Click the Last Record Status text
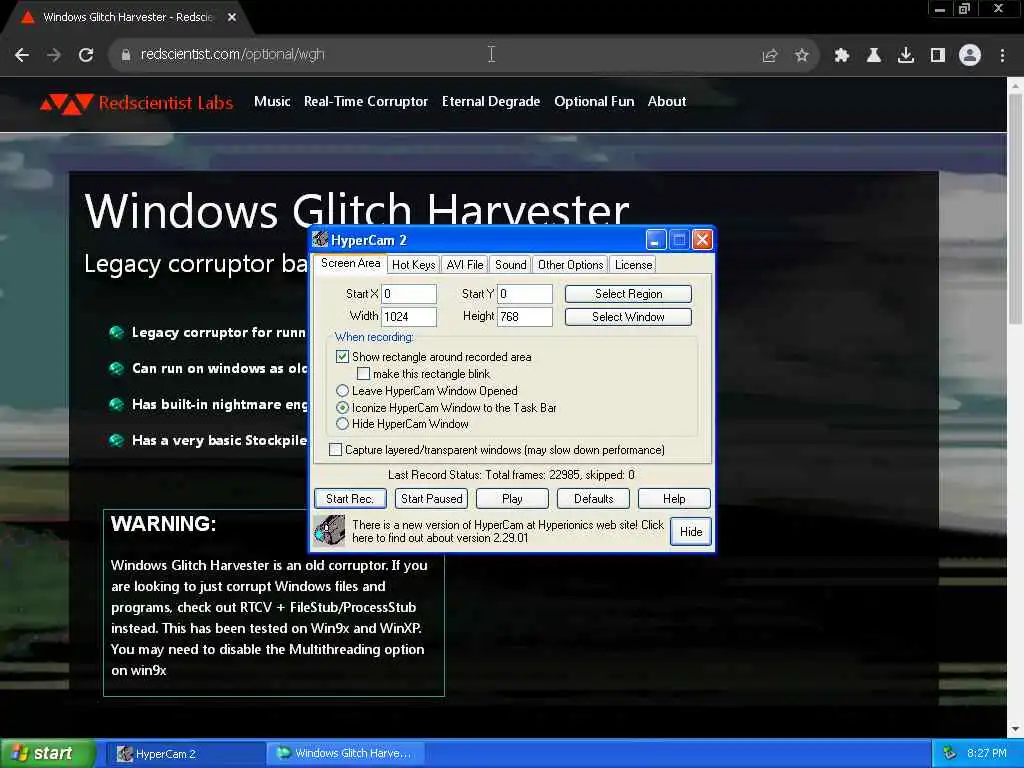The width and height of the screenshot is (1024, 768). (511, 475)
